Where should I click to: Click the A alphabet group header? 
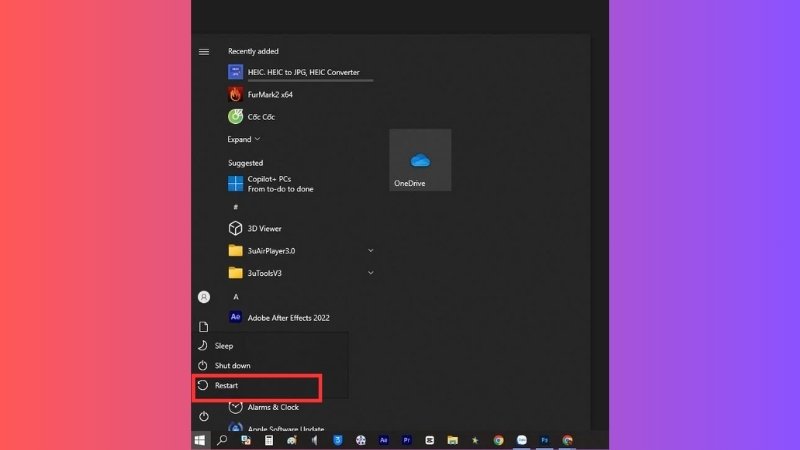(236, 297)
